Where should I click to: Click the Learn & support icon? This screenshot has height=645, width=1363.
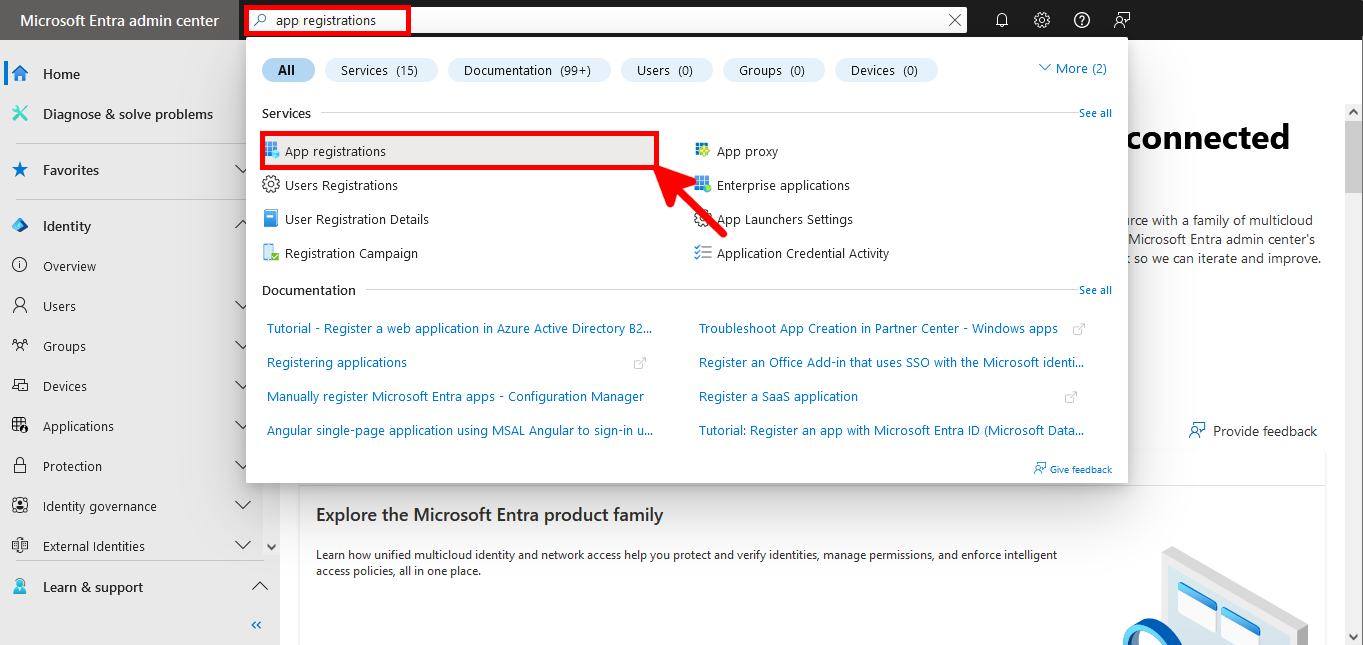(20, 586)
